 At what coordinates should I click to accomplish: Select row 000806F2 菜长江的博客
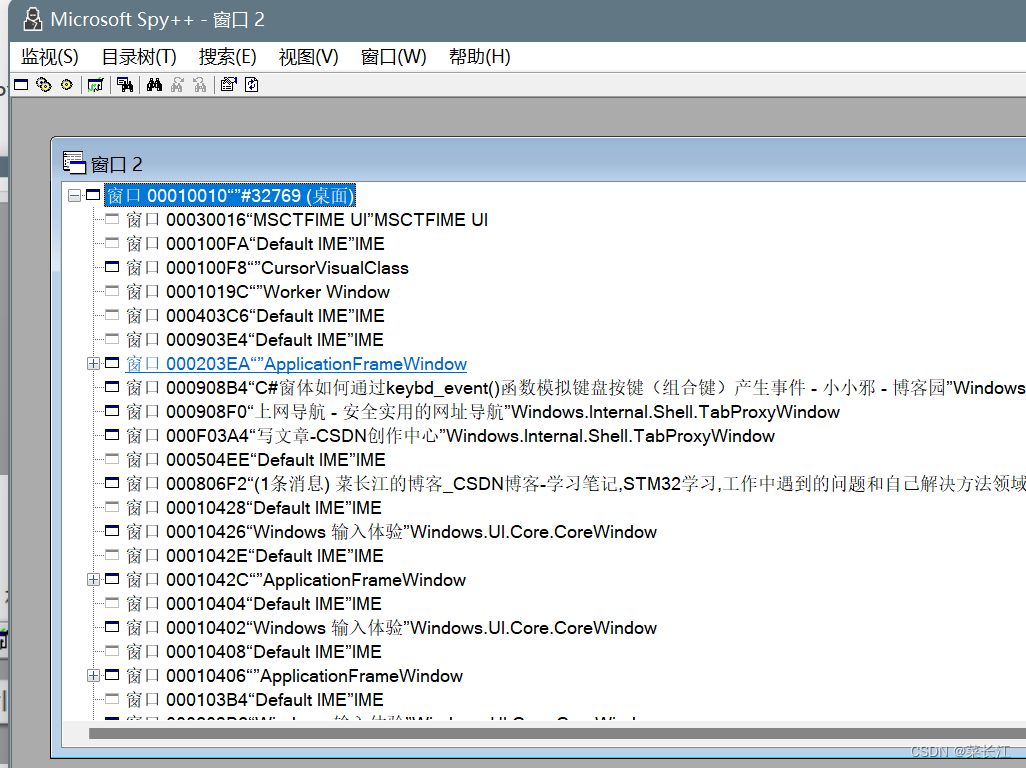575,483
